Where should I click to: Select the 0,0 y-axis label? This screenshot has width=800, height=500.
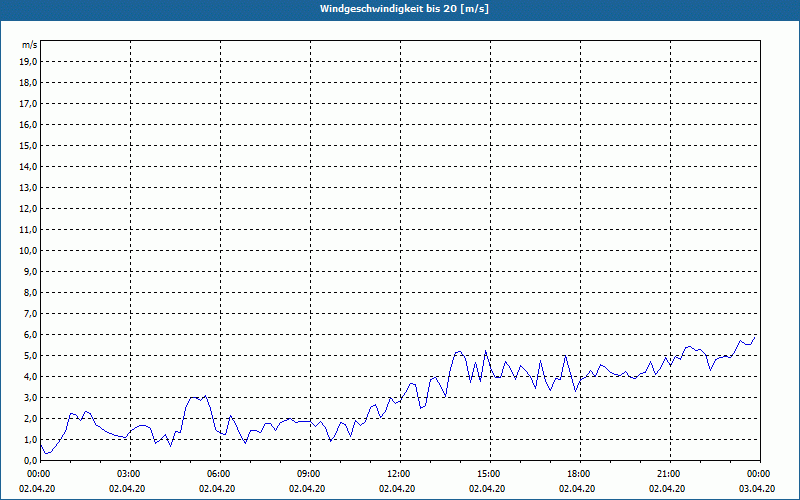[x=31, y=460]
